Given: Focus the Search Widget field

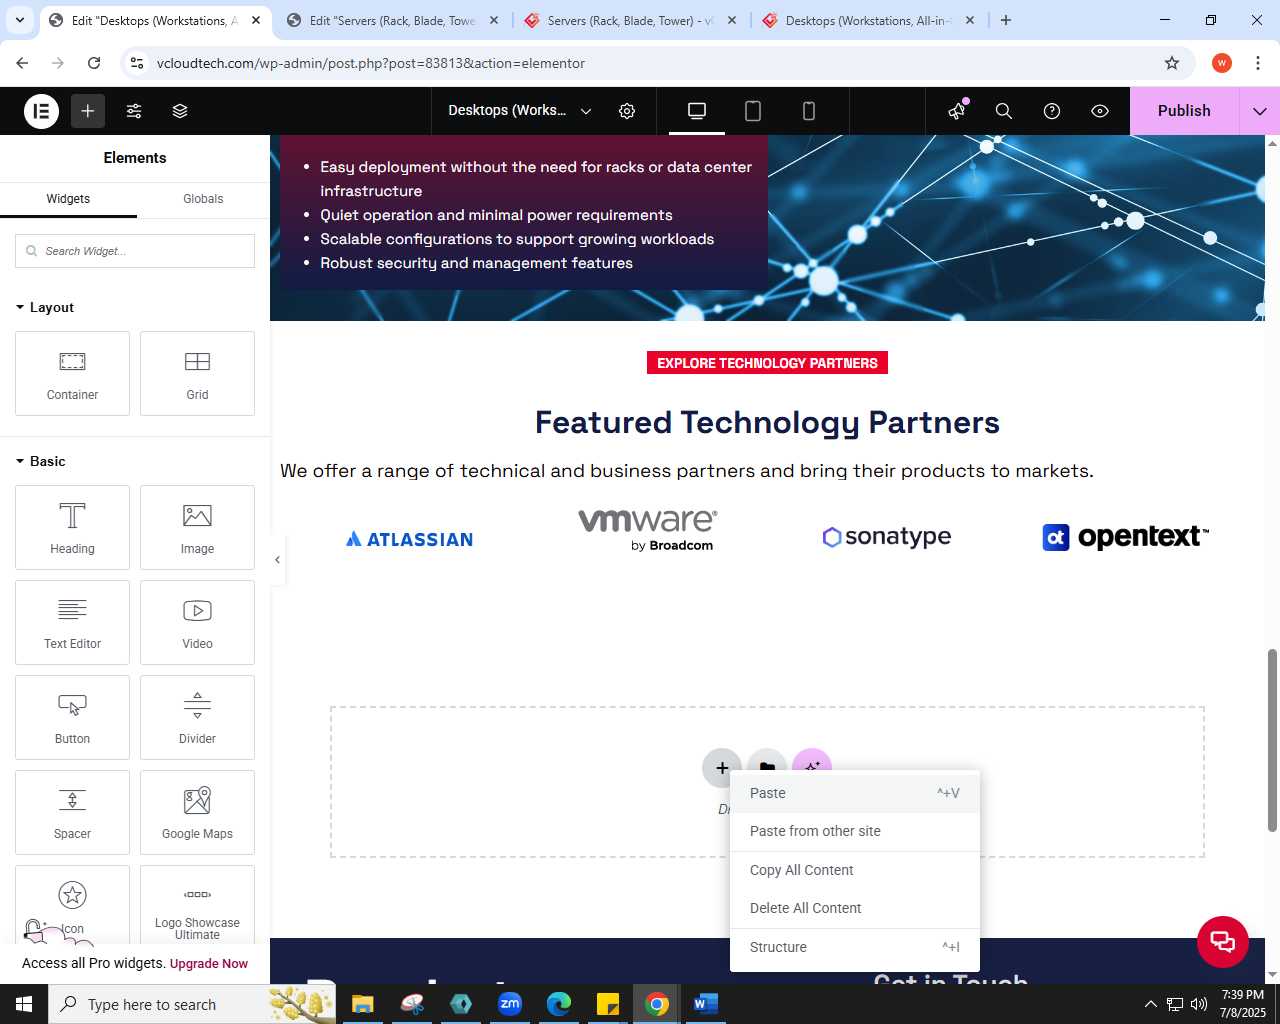Looking at the screenshot, I should (135, 251).
